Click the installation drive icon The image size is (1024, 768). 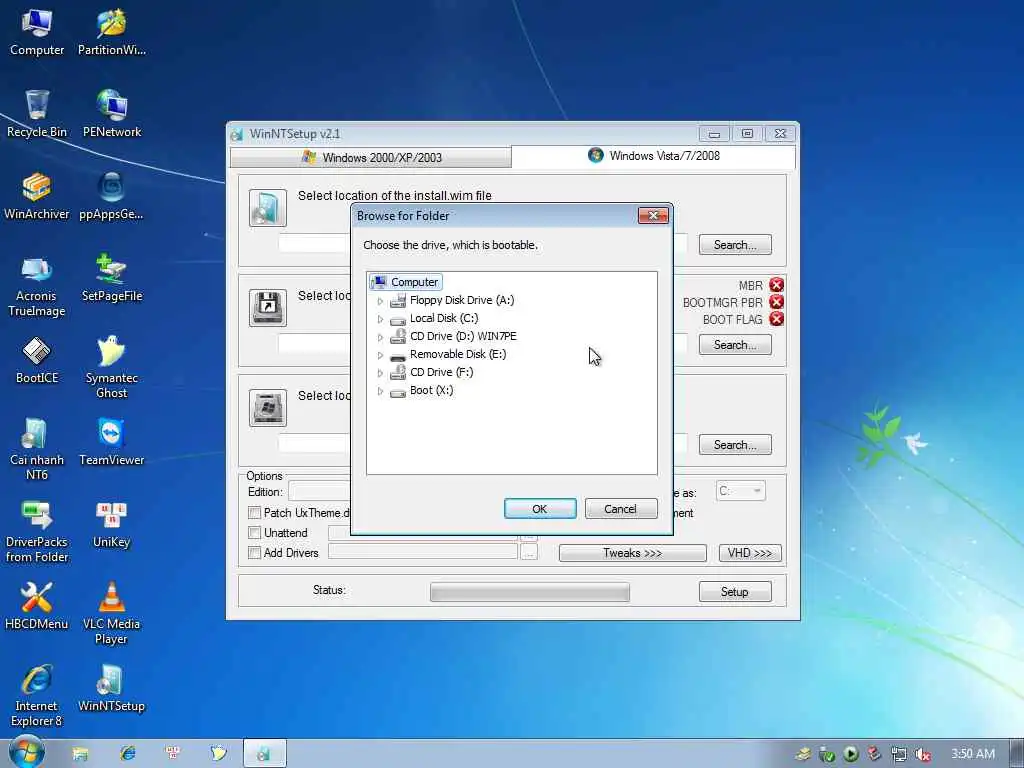click(268, 408)
